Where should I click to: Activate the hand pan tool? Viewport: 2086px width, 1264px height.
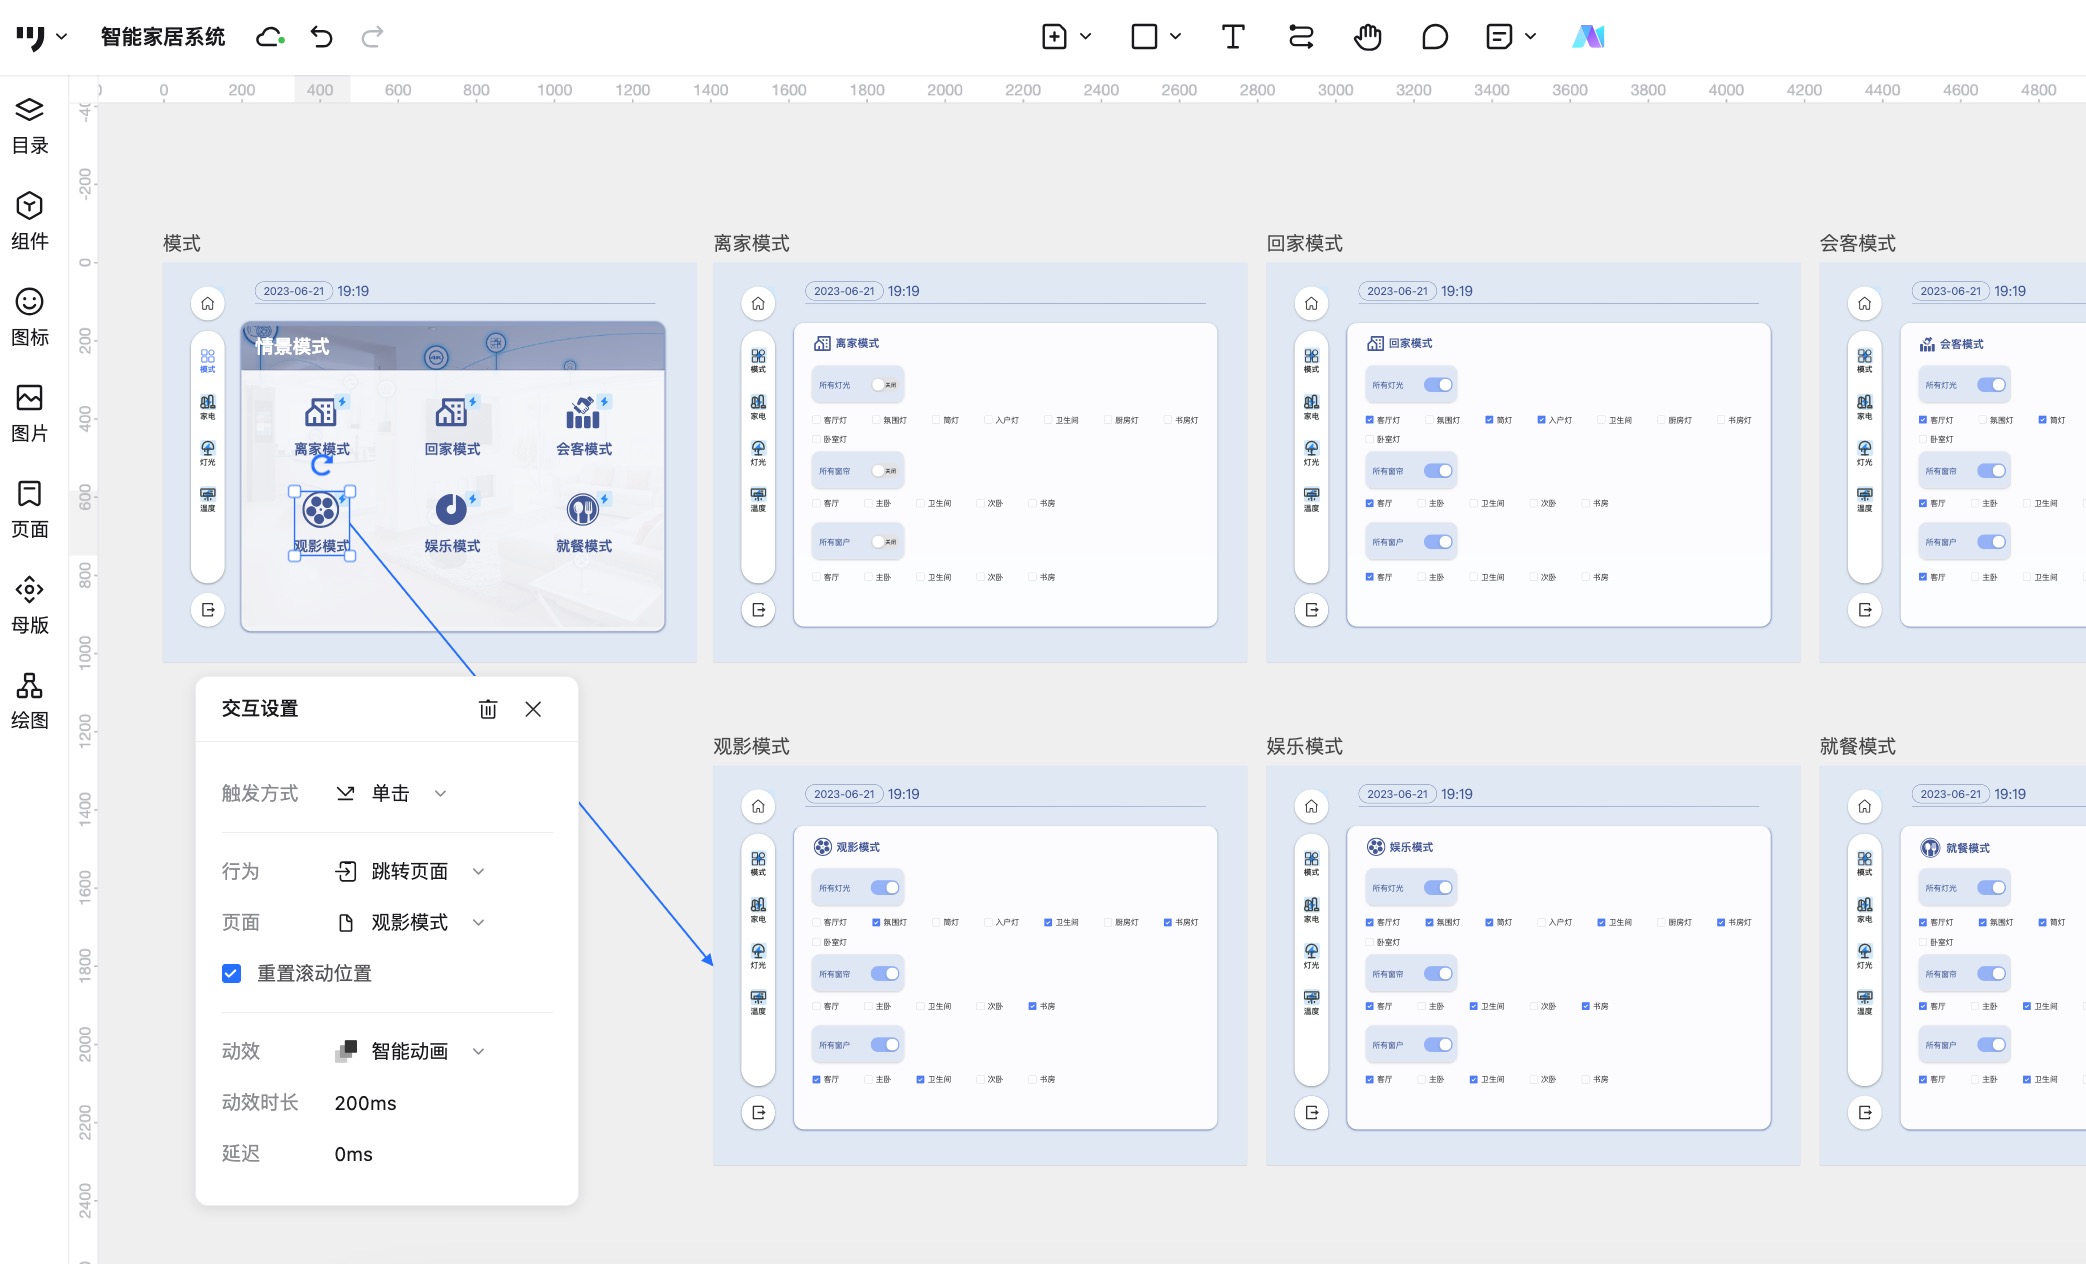tap(1367, 37)
